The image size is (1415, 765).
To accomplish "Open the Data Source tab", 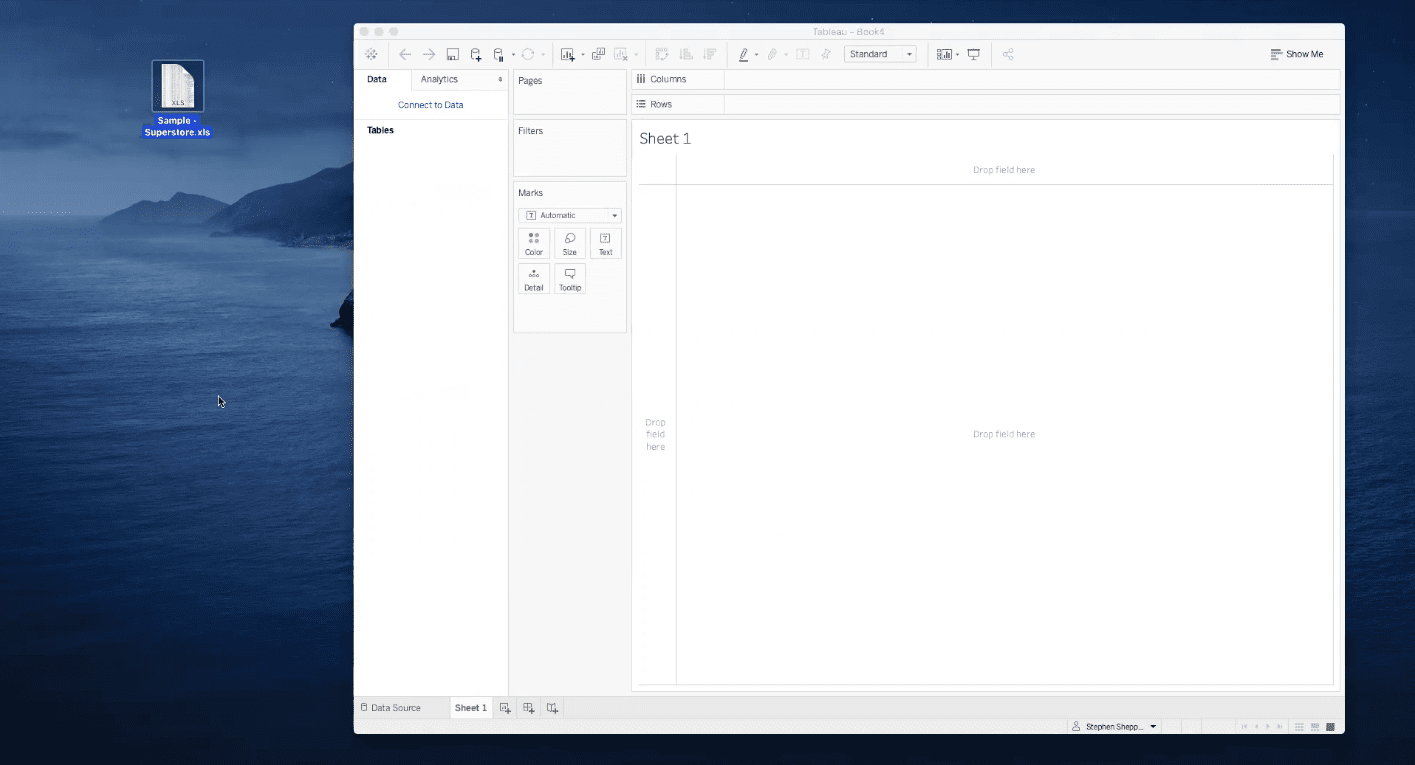I will (x=398, y=707).
